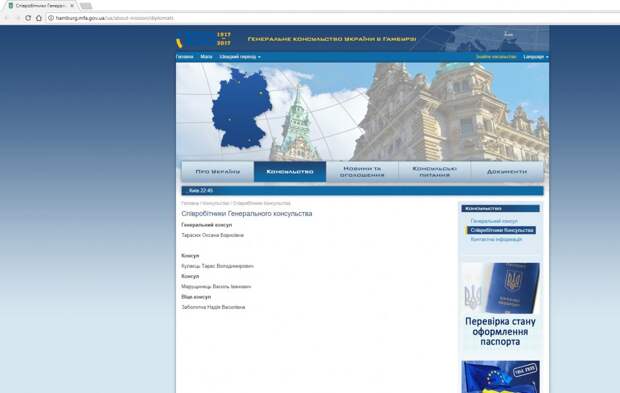
Task: Open Генеральний консул in the sidebar
Action: pos(494,221)
